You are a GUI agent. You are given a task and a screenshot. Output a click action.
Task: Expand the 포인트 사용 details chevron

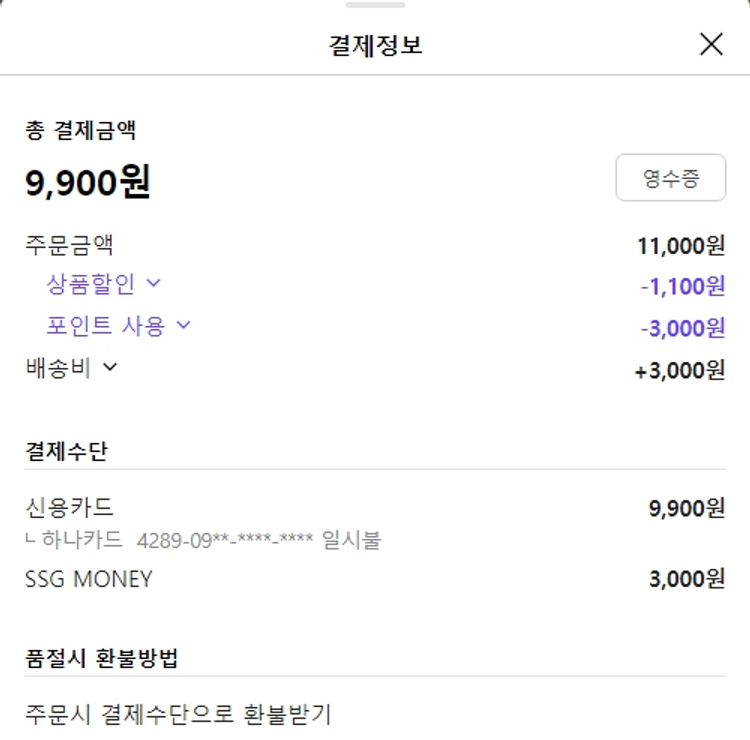coord(183,325)
